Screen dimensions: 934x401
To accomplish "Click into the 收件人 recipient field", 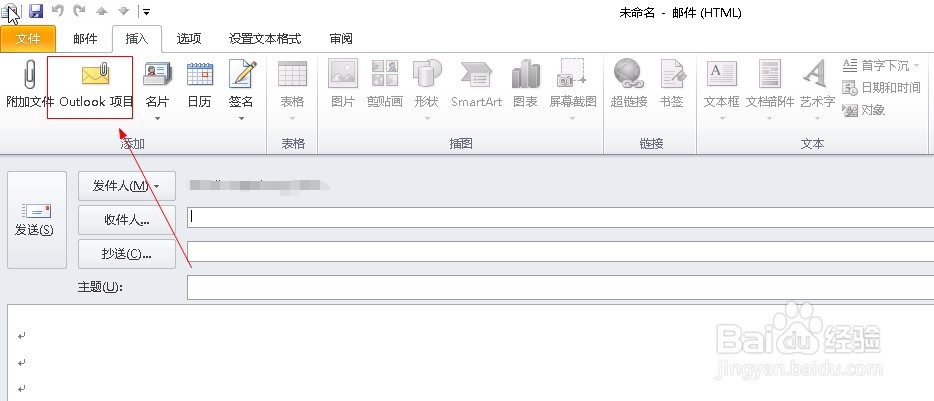I will (x=560, y=217).
